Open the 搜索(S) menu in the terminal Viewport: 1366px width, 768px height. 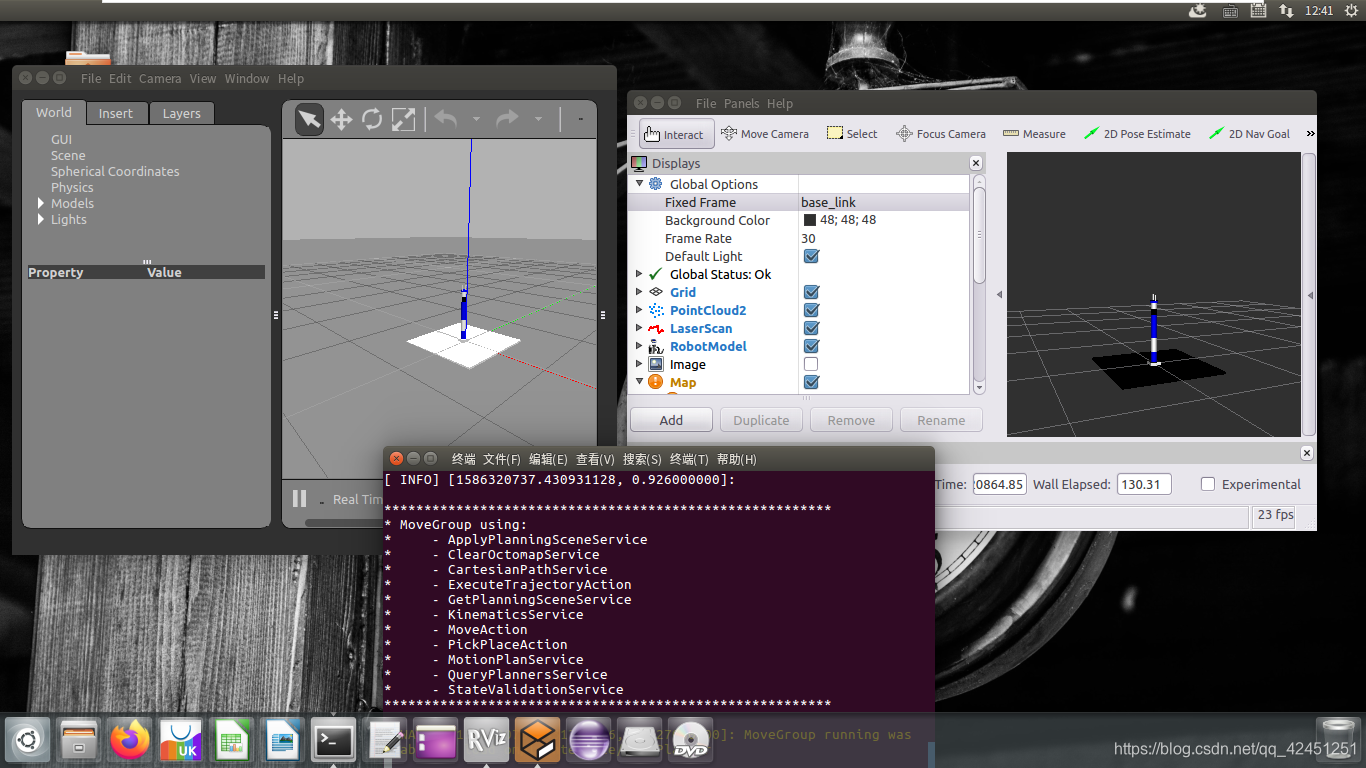coord(642,459)
